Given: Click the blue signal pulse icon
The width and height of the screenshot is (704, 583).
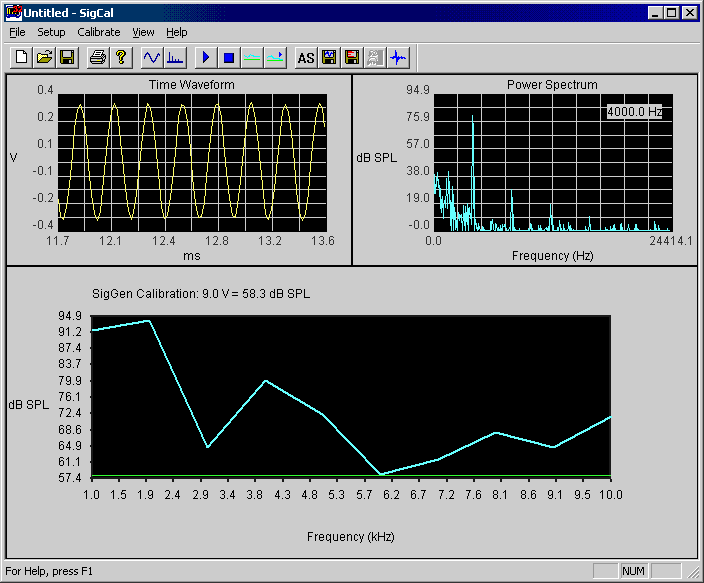Looking at the screenshot, I should [398, 57].
